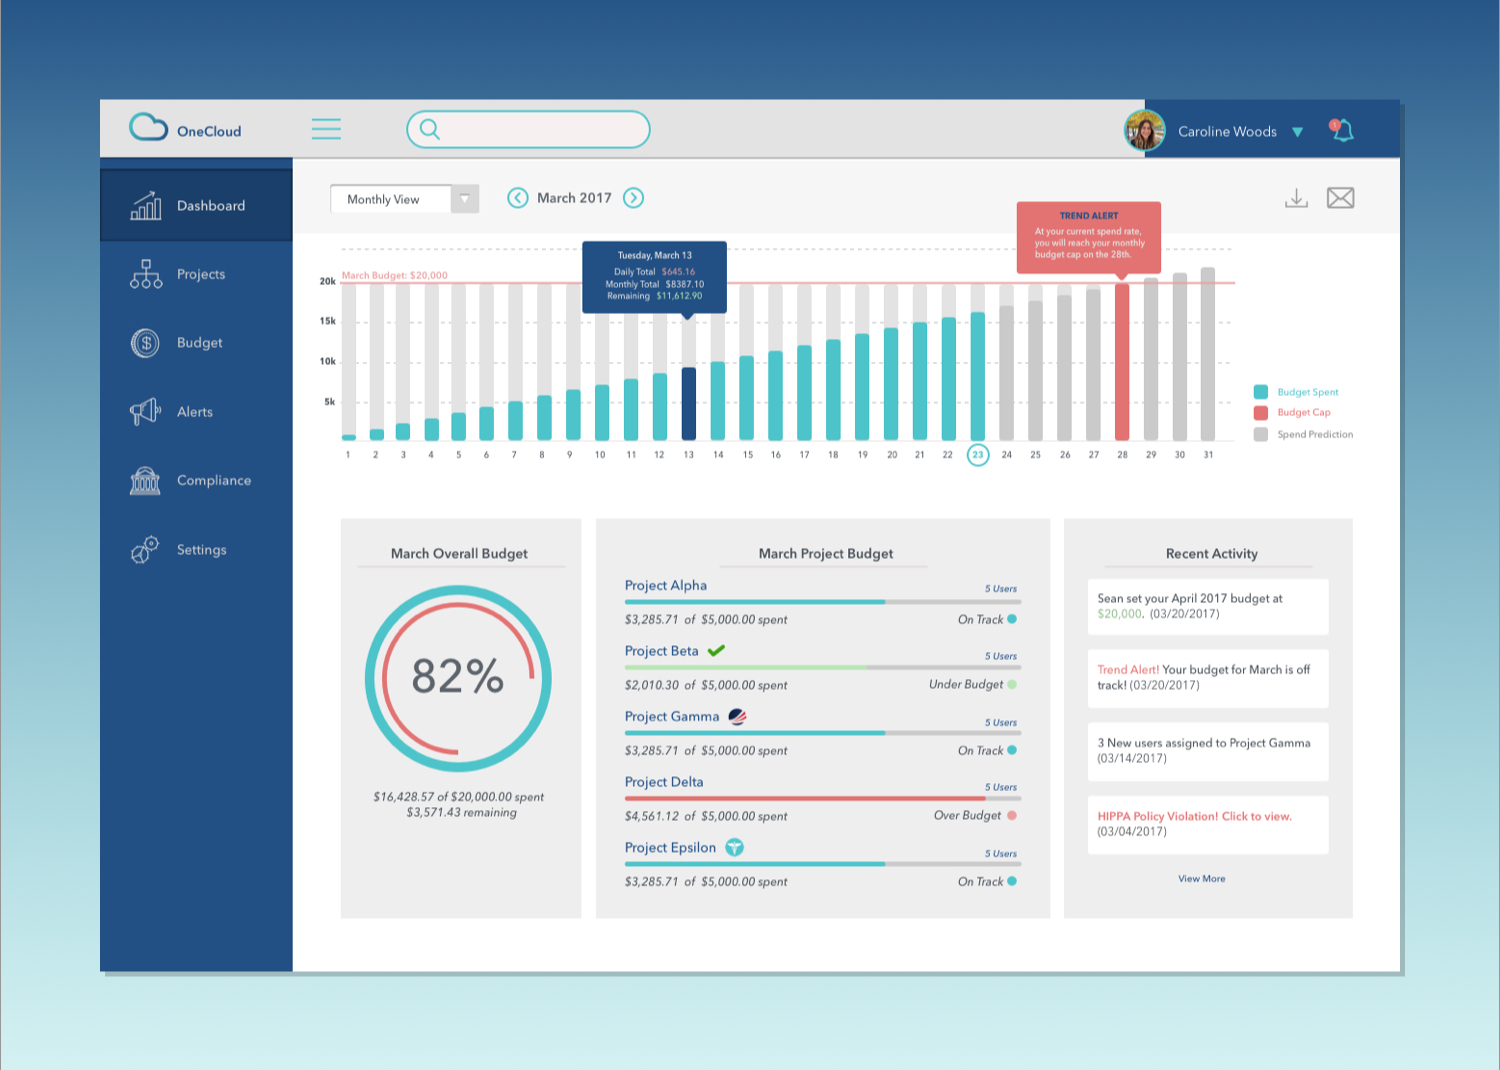The height and width of the screenshot is (1070, 1500).
Task: Open Project Alpha link
Action: click(666, 586)
